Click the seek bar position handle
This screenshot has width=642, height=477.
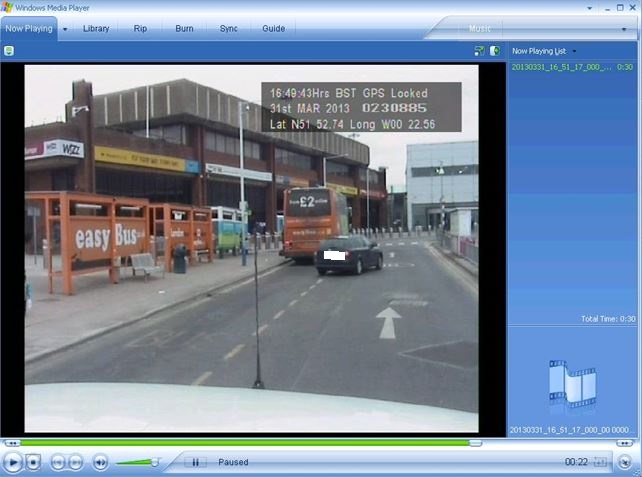(x=475, y=443)
